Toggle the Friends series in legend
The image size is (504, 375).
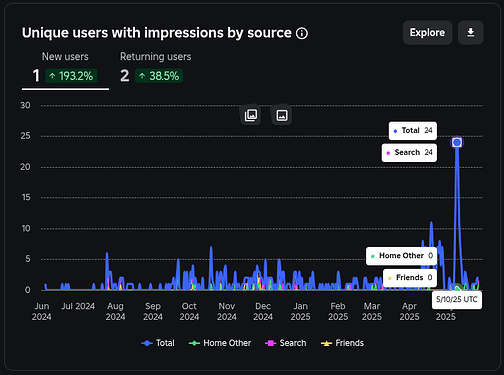pyautogui.click(x=342, y=343)
